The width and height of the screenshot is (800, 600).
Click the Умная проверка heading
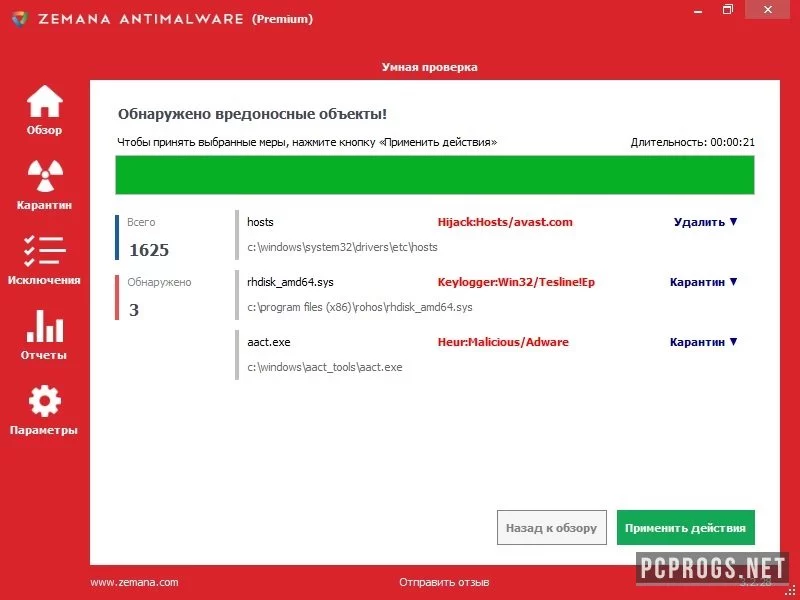click(430, 67)
